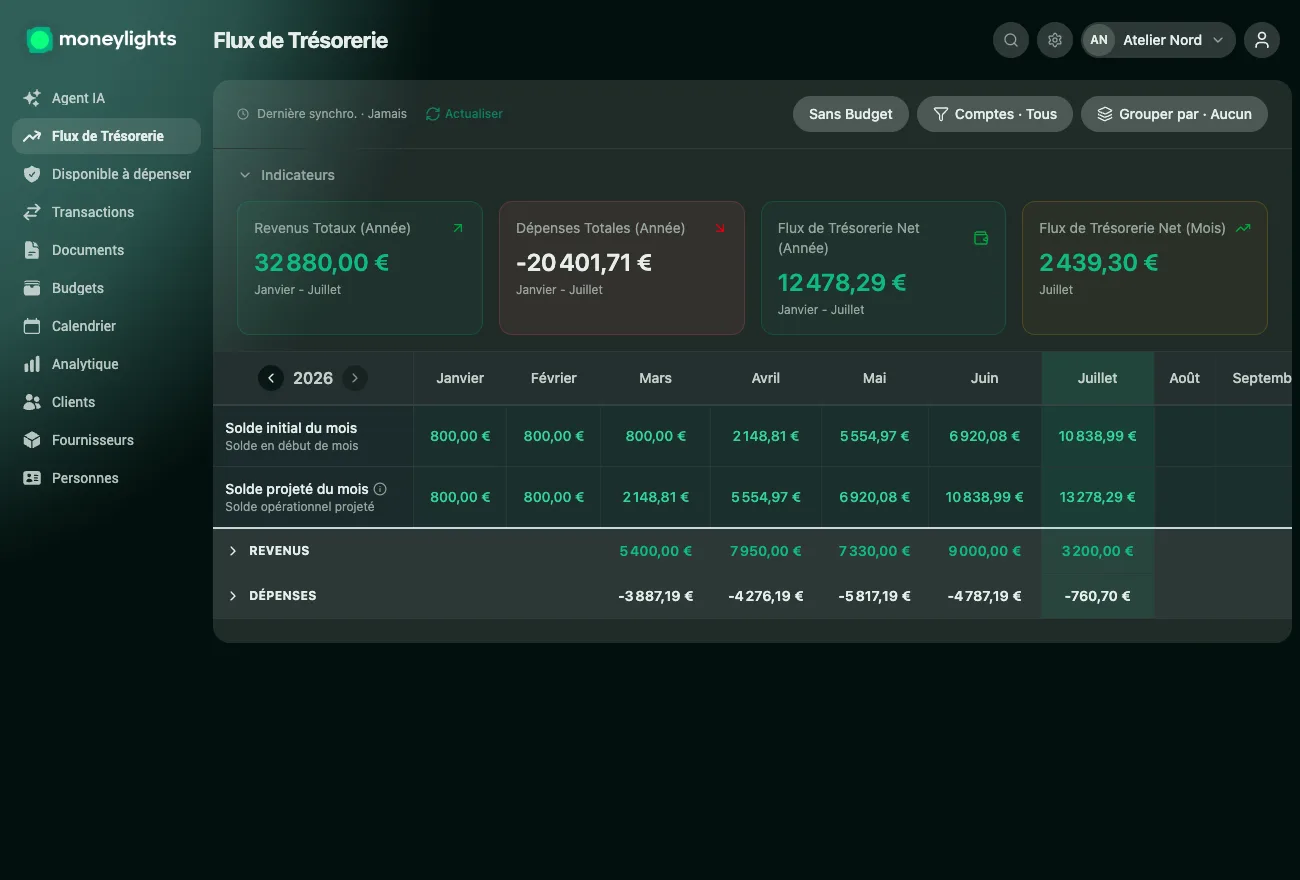Click the Documents file icon

point(32,250)
